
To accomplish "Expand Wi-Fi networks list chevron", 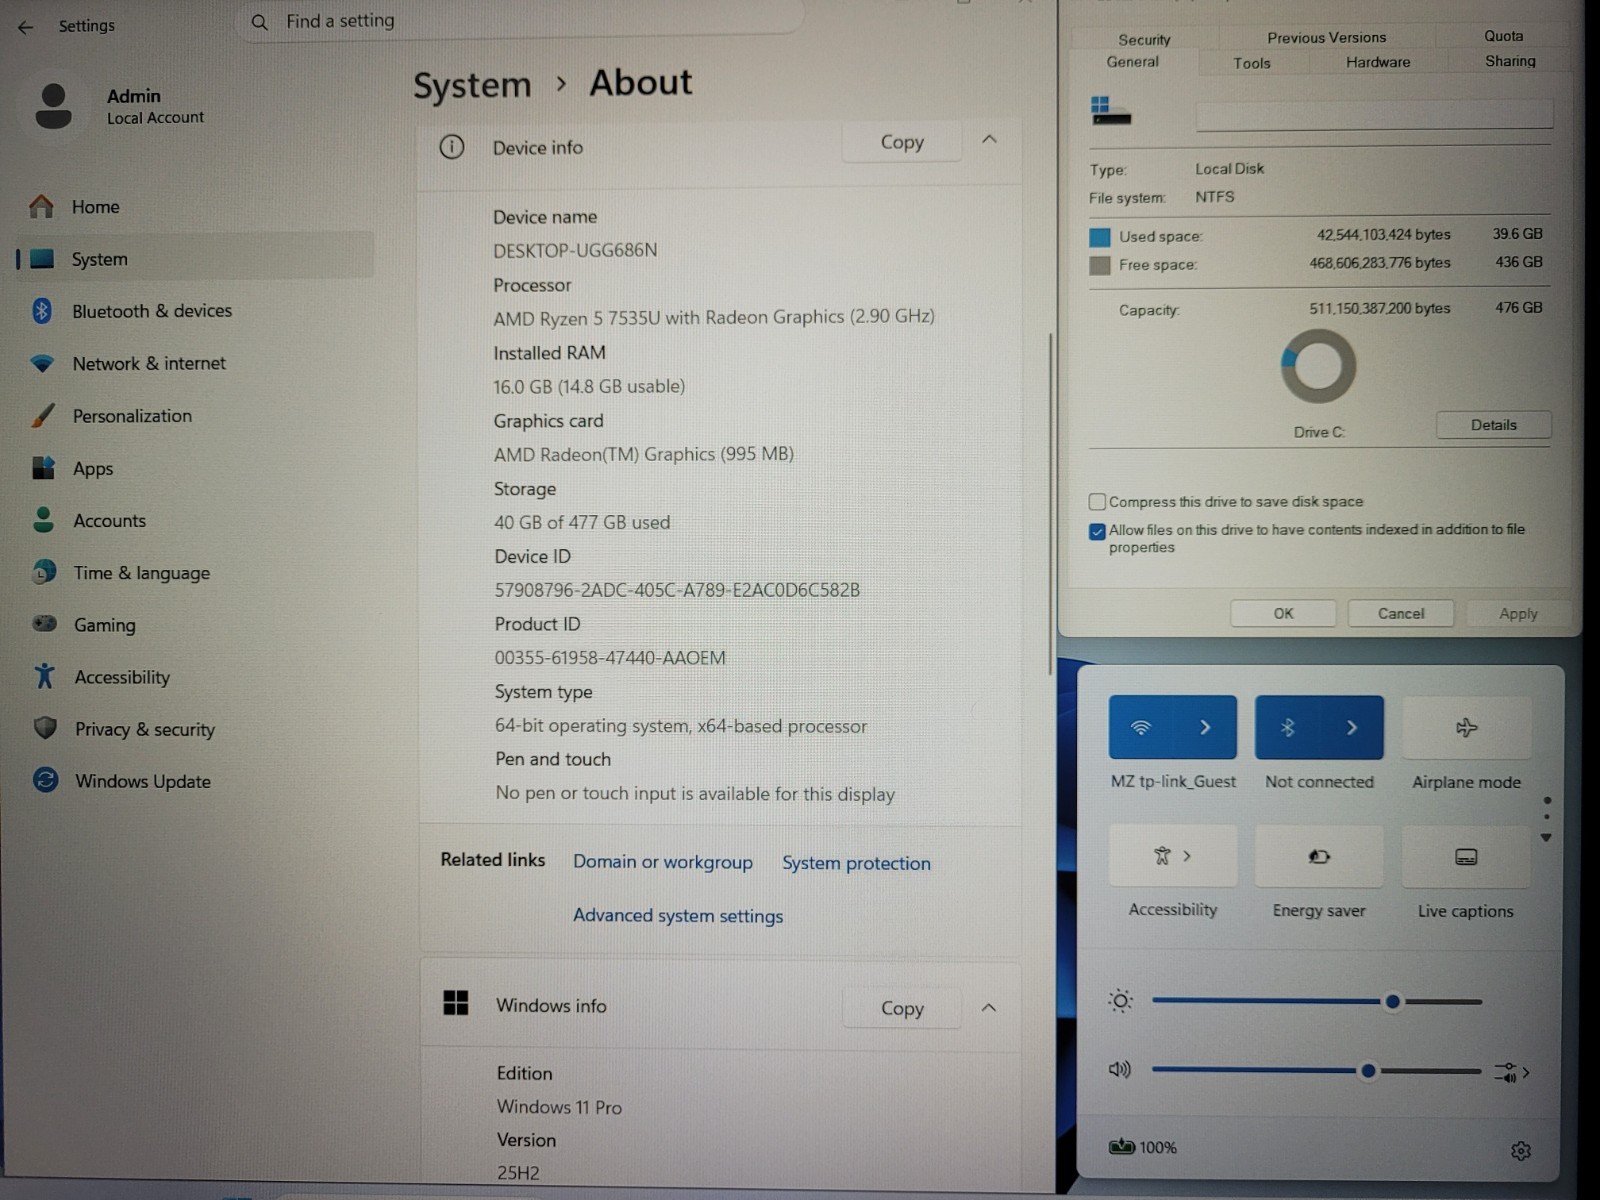I will pos(1205,727).
